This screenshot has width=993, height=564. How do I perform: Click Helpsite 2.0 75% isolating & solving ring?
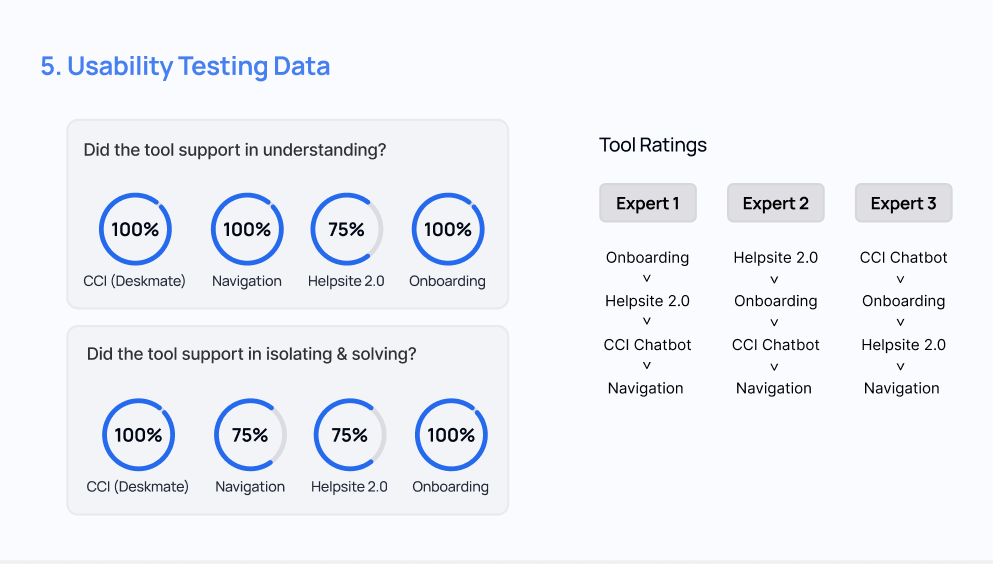pyautogui.click(x=350, y=435)
